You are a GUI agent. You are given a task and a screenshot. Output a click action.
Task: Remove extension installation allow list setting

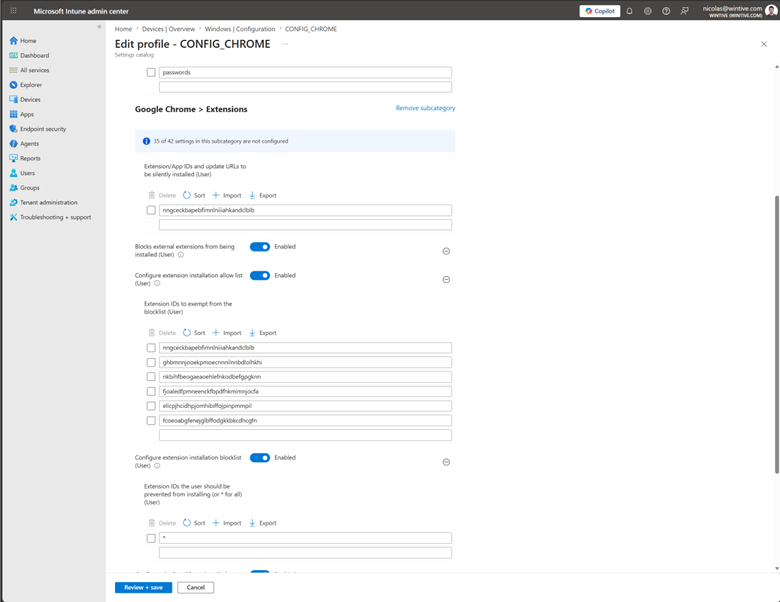point(446,280)
